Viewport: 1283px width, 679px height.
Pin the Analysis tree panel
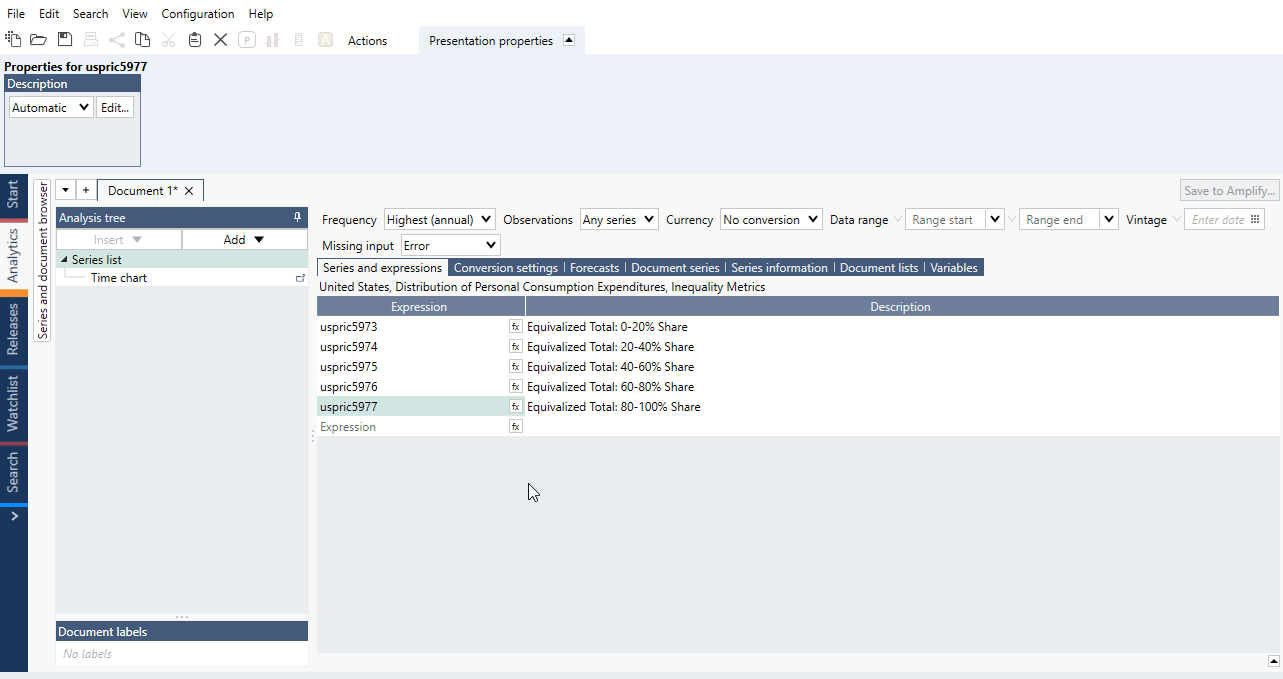(297, 217)
